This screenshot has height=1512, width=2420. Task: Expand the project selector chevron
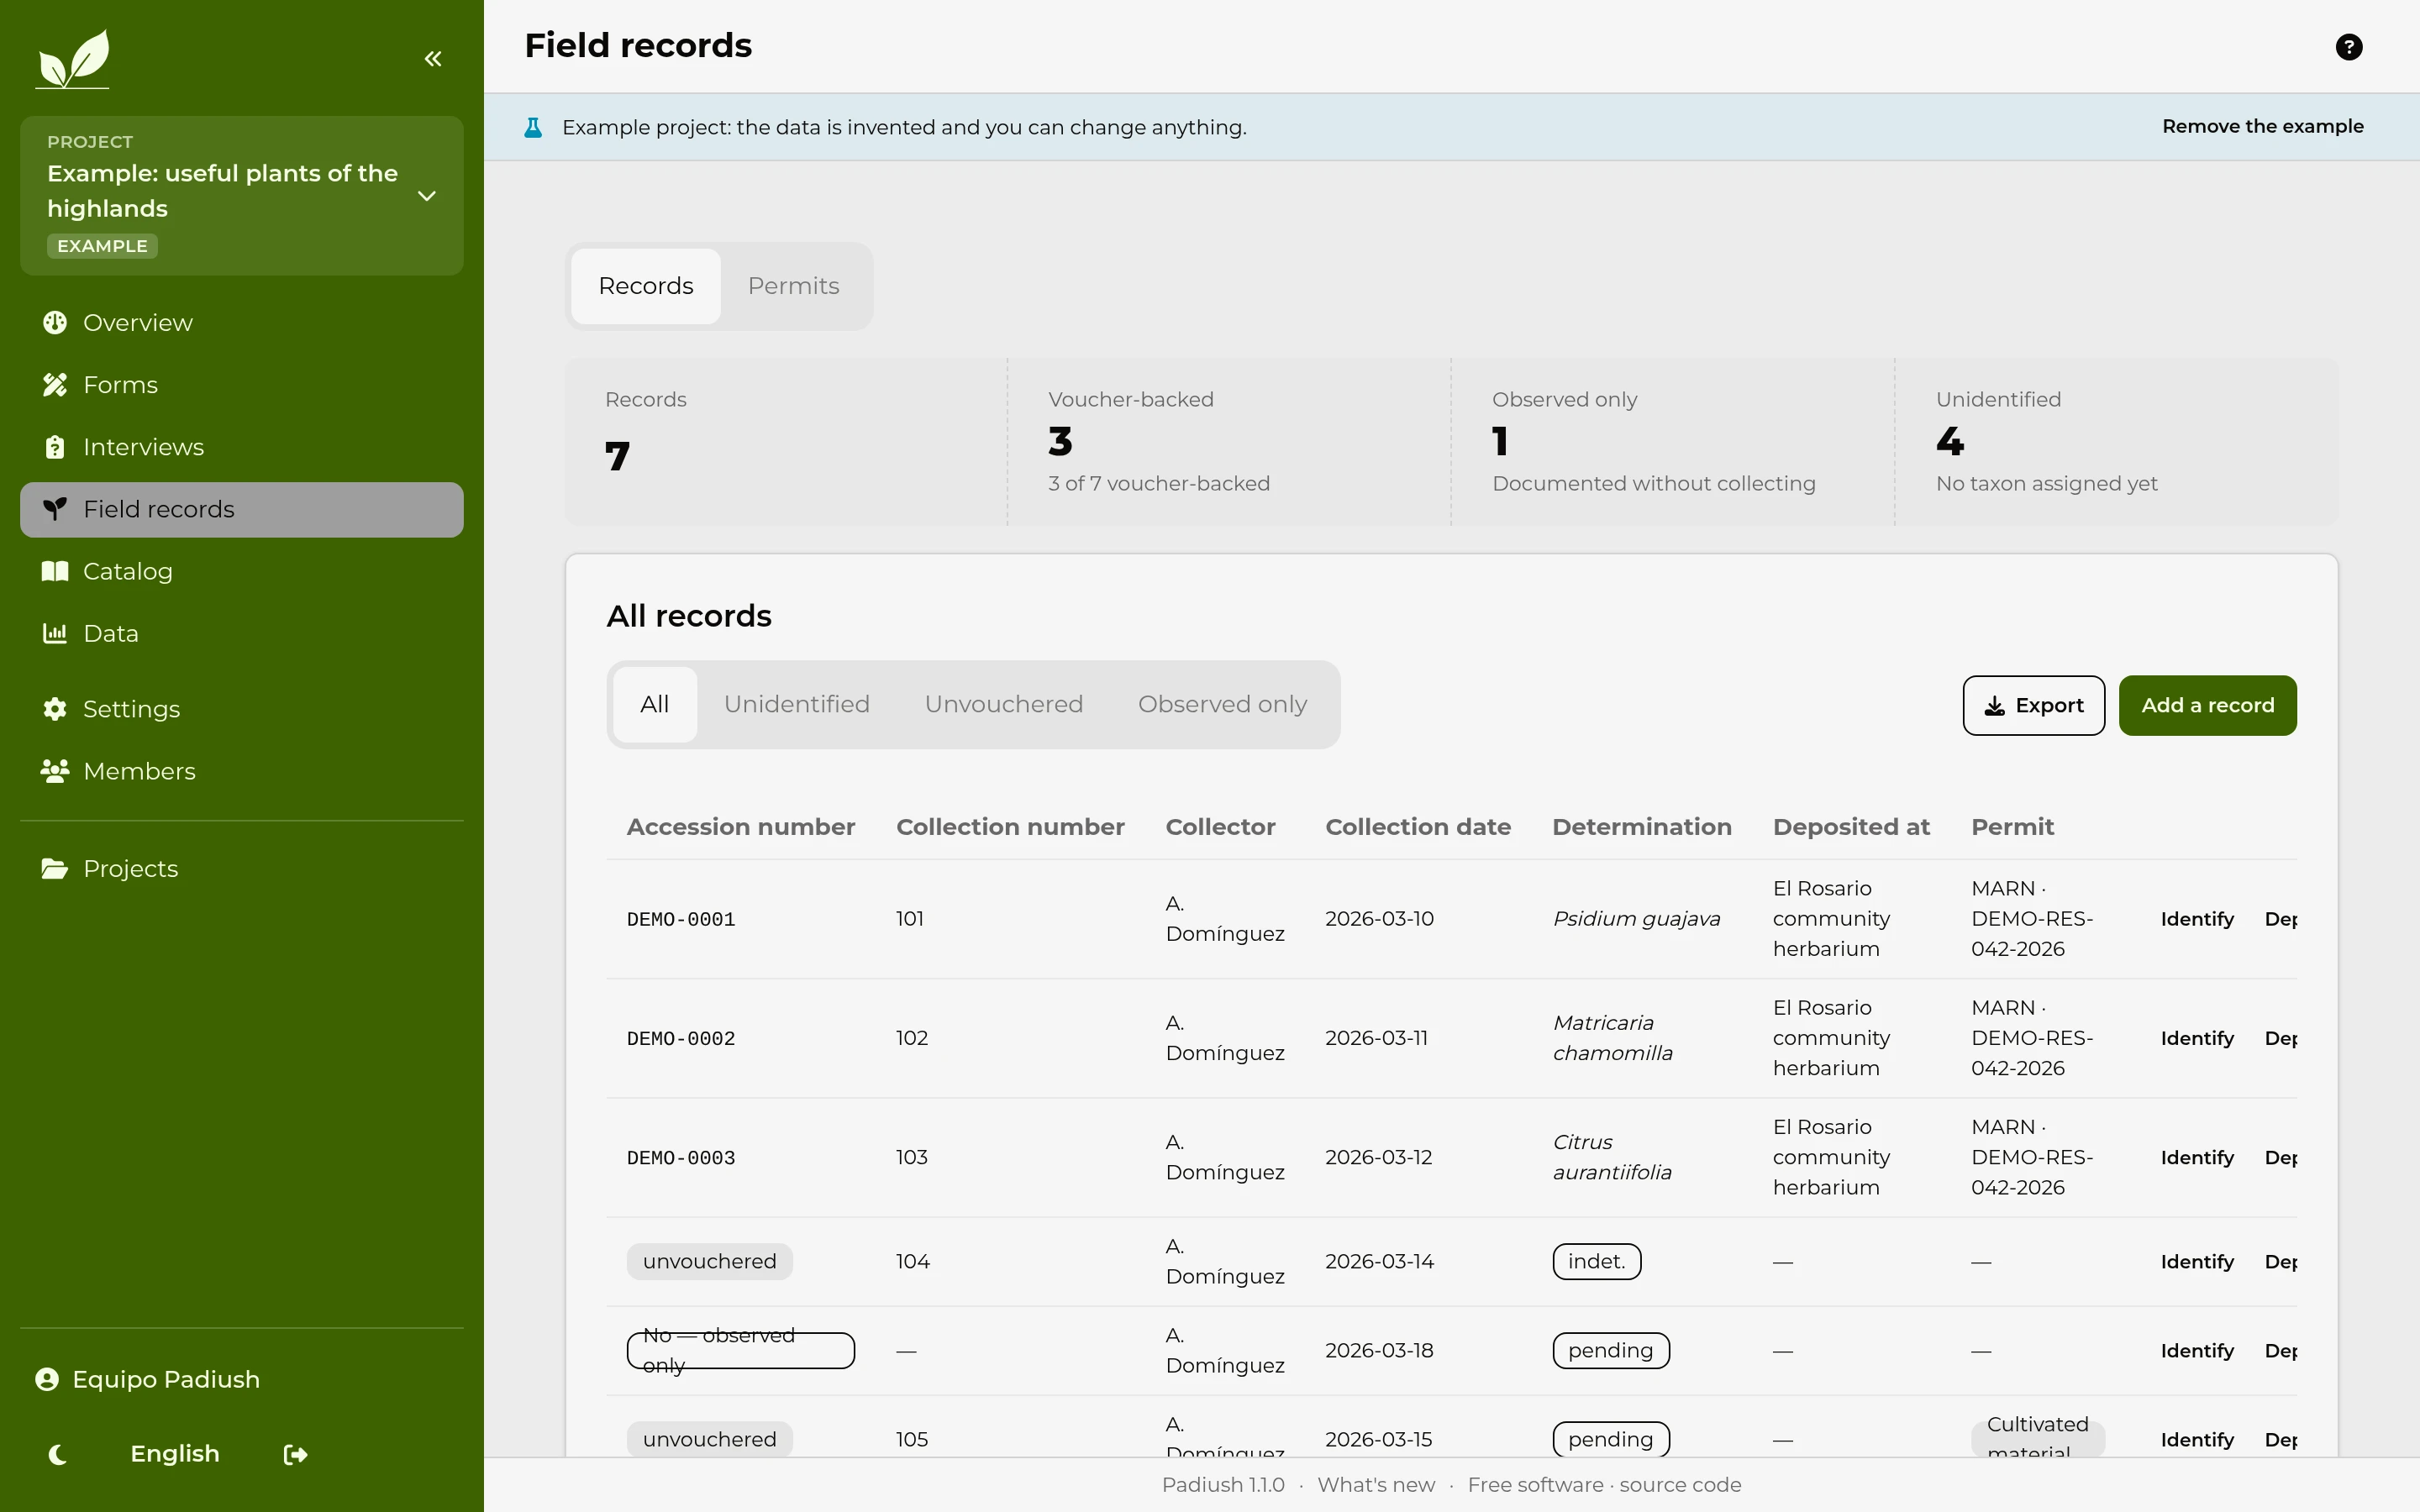click(x=427, y=196)
